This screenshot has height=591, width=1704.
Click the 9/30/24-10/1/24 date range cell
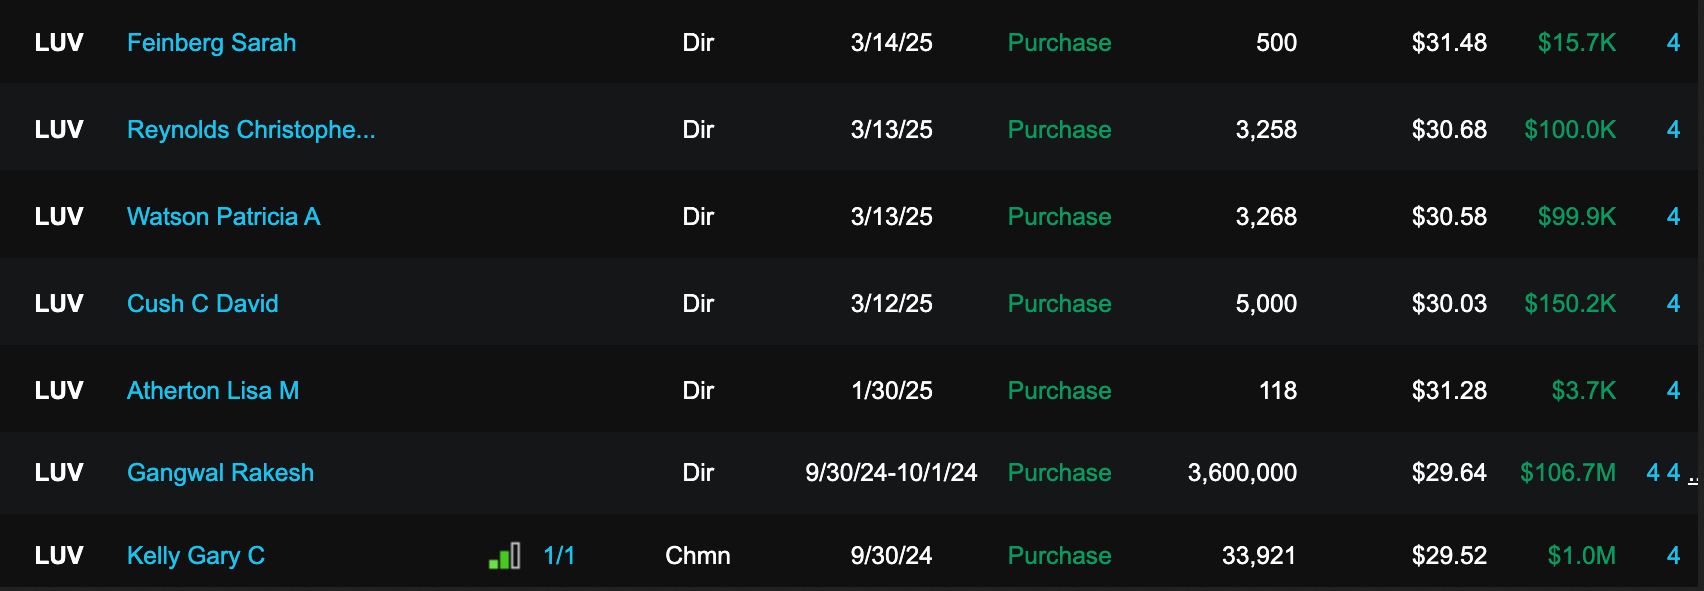(x=891, y=473)
